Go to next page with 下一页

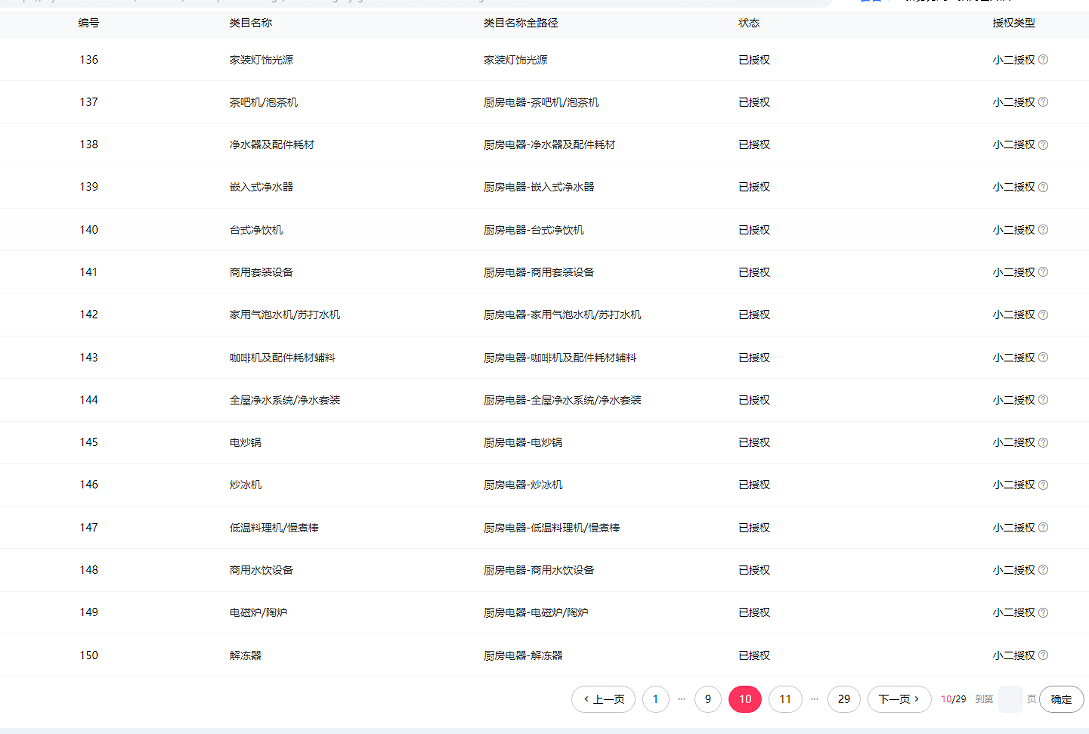899,700
